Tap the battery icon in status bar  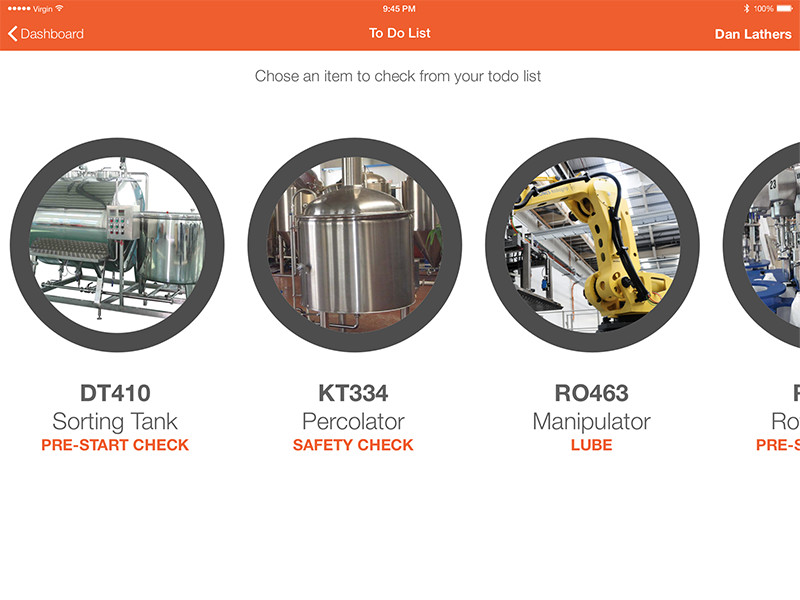(785, 9)
